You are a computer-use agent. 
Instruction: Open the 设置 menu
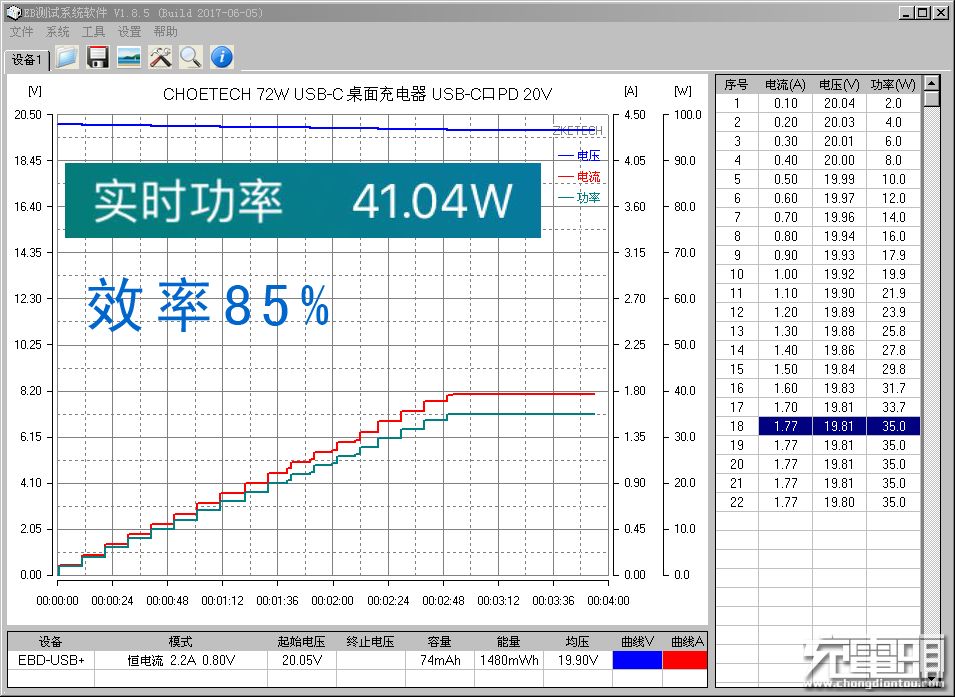click(129, 32)
